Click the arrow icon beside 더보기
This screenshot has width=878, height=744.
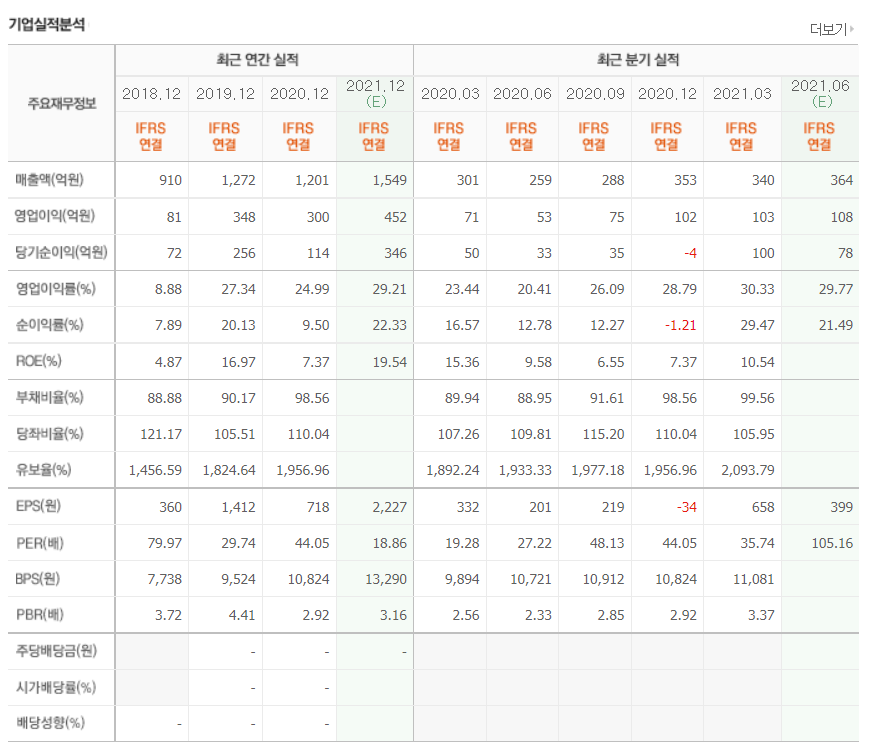click(x=852, y=29)
